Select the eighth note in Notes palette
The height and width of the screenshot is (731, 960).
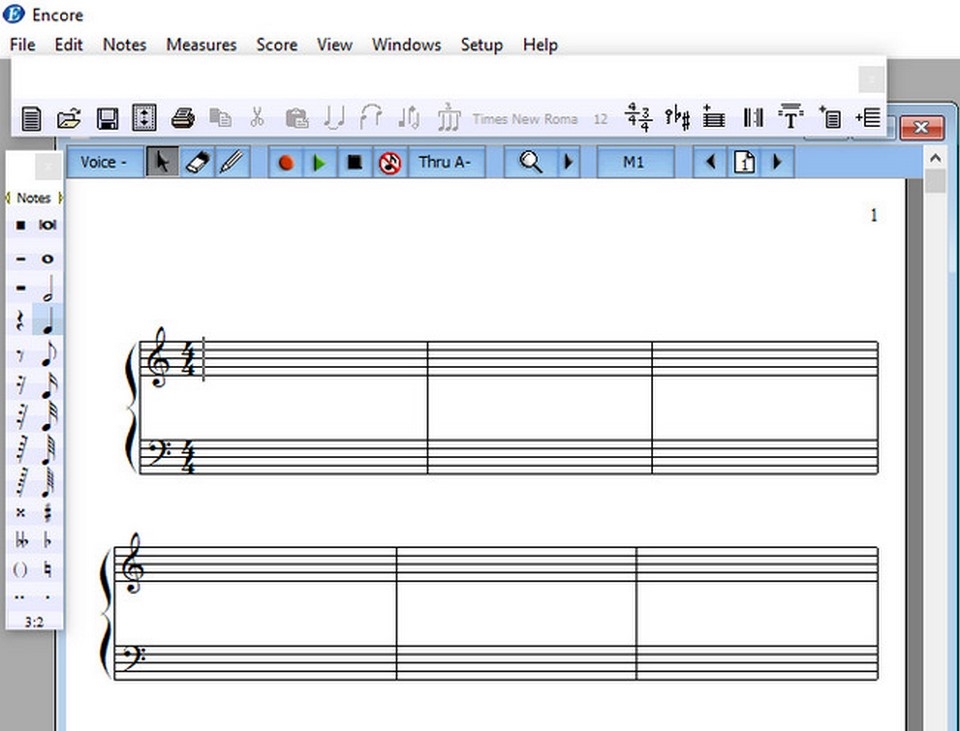48,354
